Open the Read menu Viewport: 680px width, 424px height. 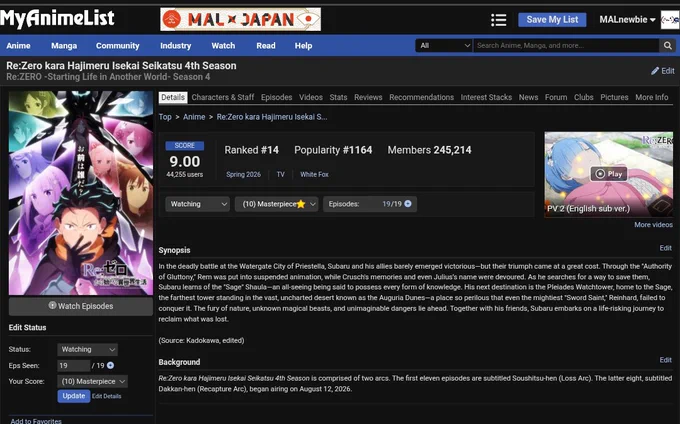[265, 46]
